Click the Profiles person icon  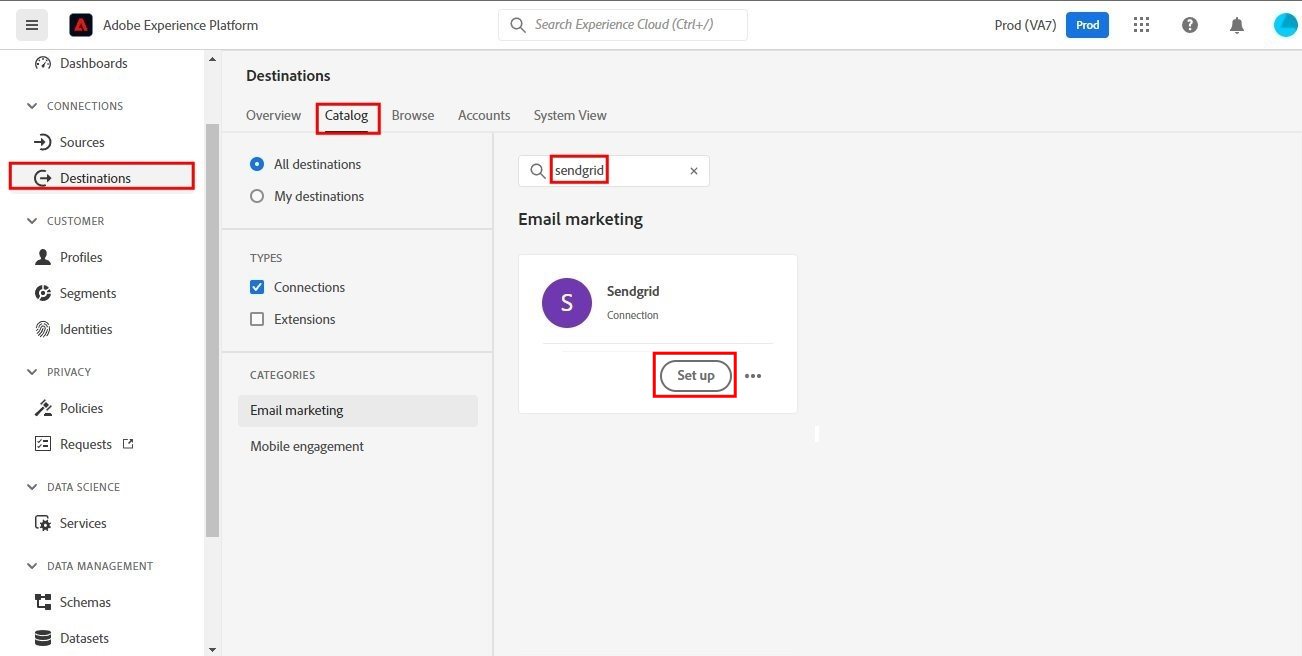pyautogui.click(x=43, y=257)
